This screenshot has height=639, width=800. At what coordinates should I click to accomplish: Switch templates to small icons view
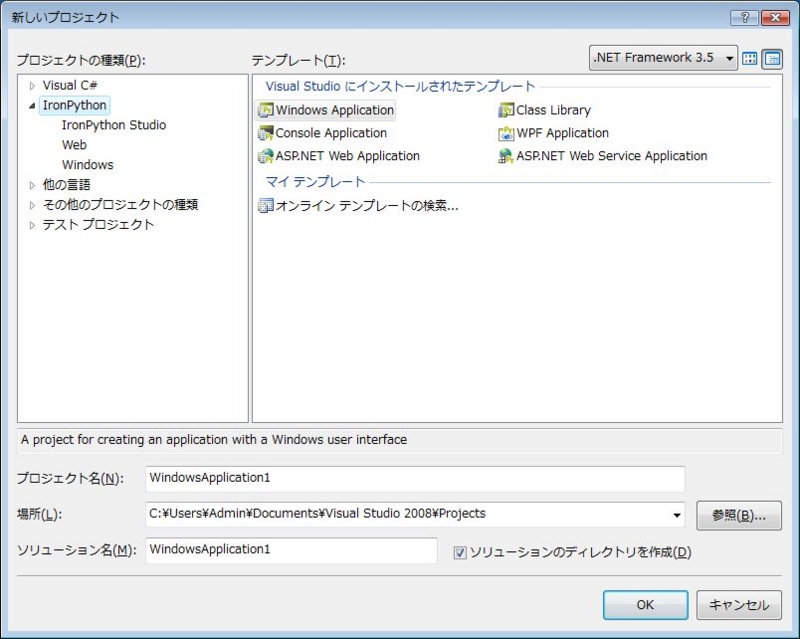[772, 59]
